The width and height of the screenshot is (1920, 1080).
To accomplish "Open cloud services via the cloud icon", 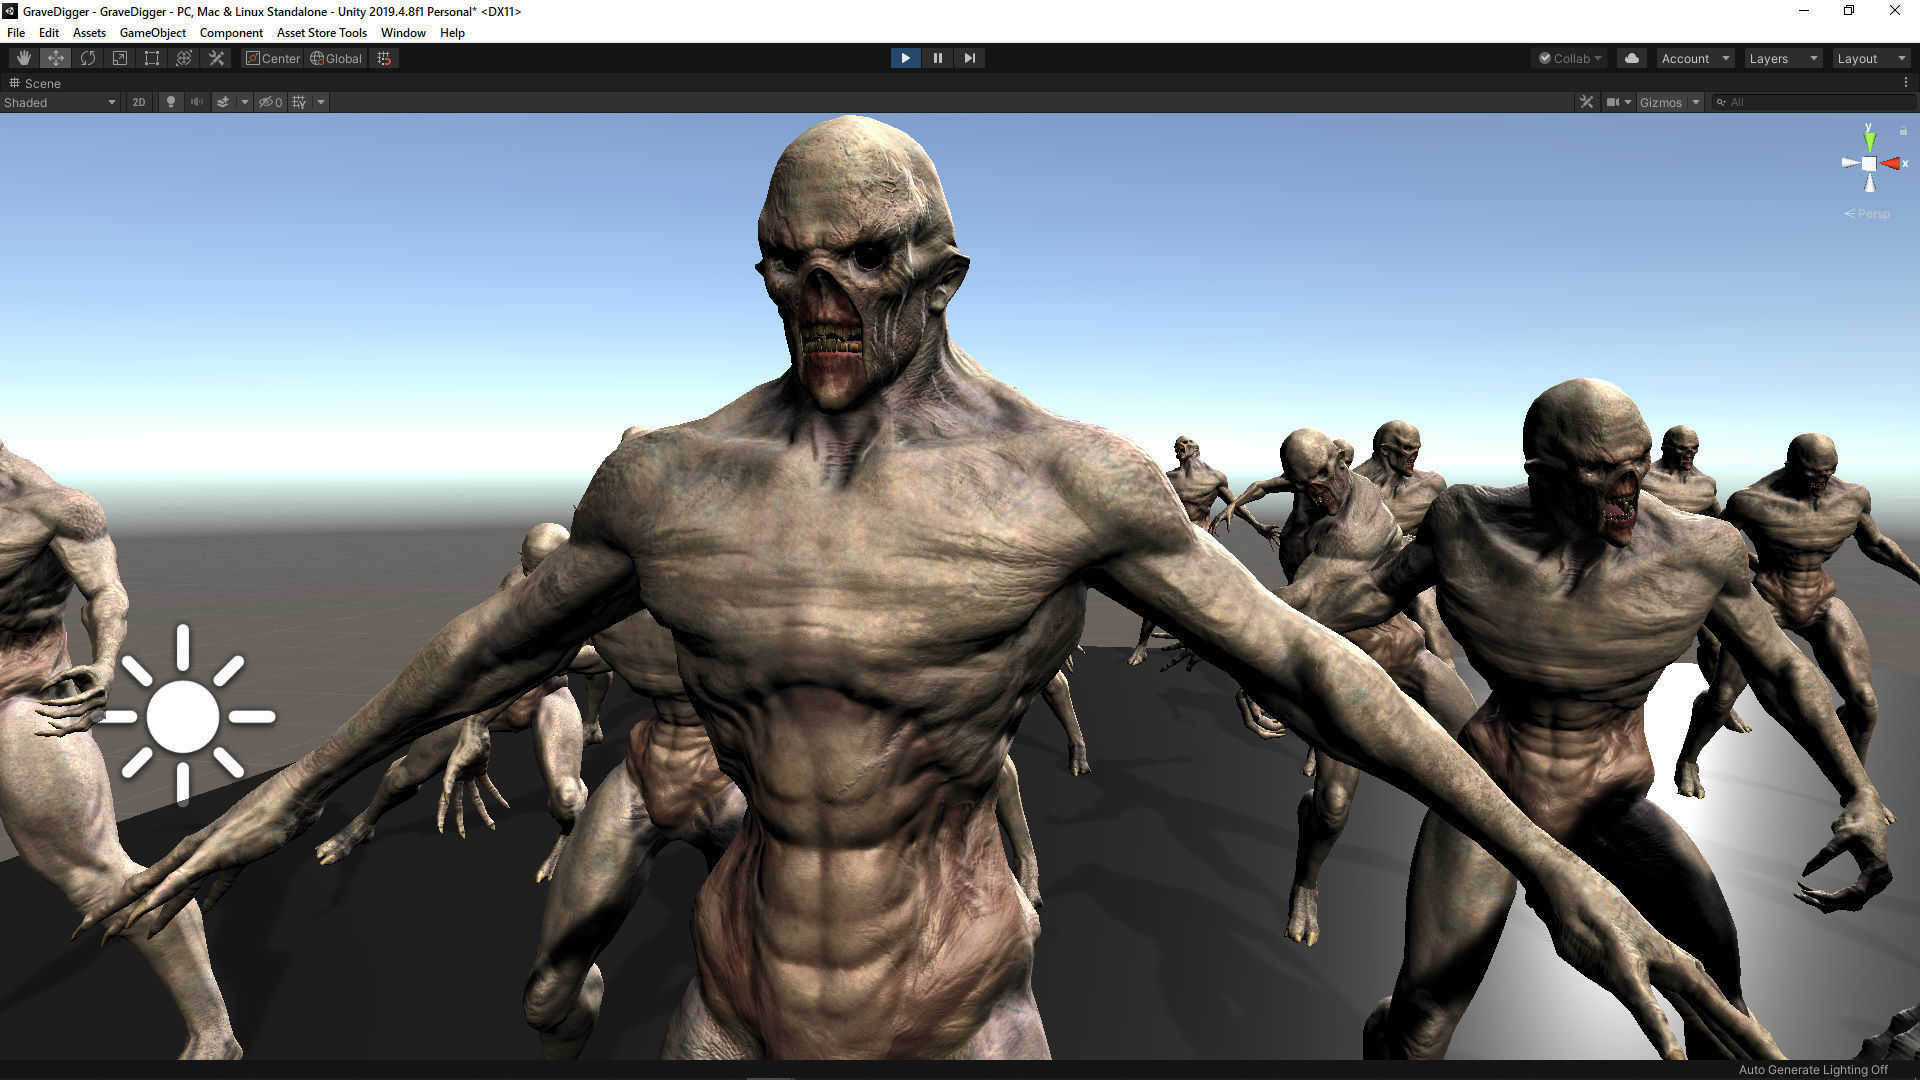I will pyautogui.click(x=1632, y=58).
